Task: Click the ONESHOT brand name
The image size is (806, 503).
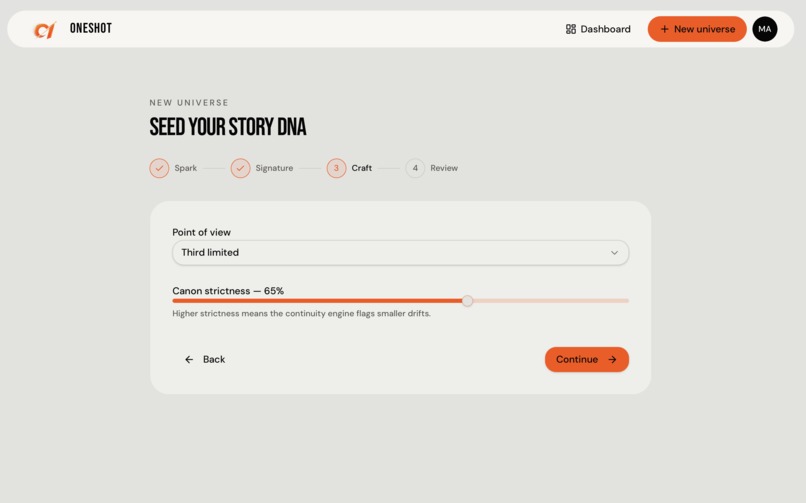Action: click(91, 28)
